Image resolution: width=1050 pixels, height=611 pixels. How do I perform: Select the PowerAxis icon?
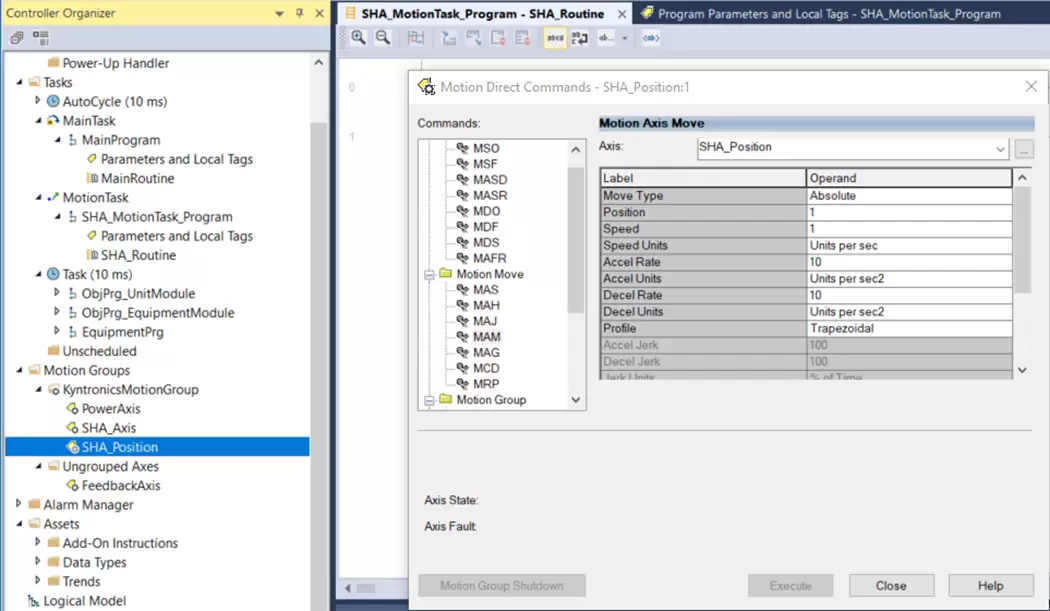[x=72, y=409]
